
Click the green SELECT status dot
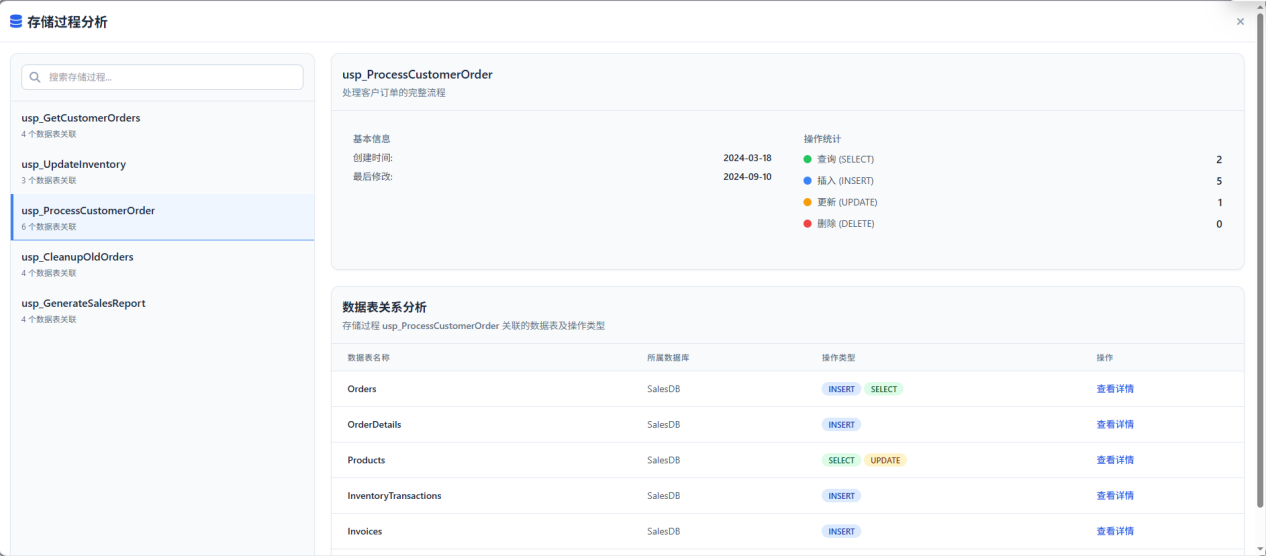[808, 159]
